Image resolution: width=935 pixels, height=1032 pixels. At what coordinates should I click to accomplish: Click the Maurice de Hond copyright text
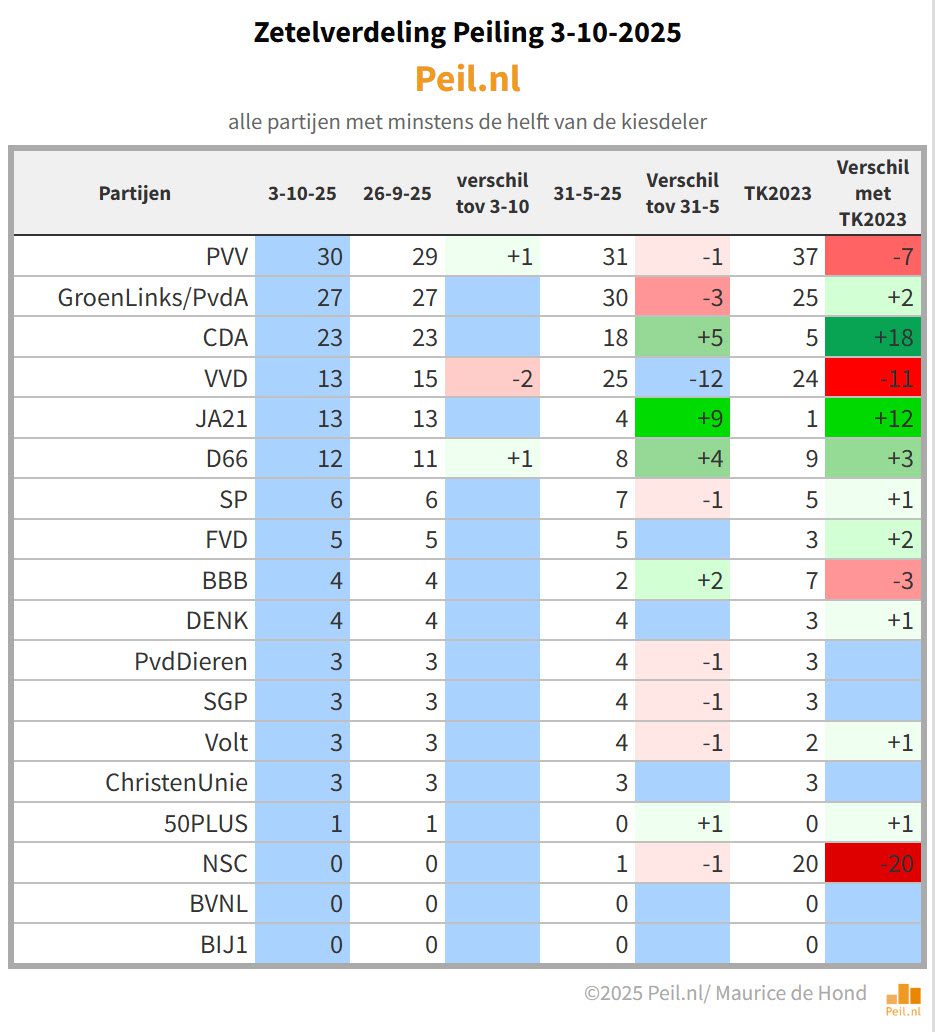pos(725,993)
